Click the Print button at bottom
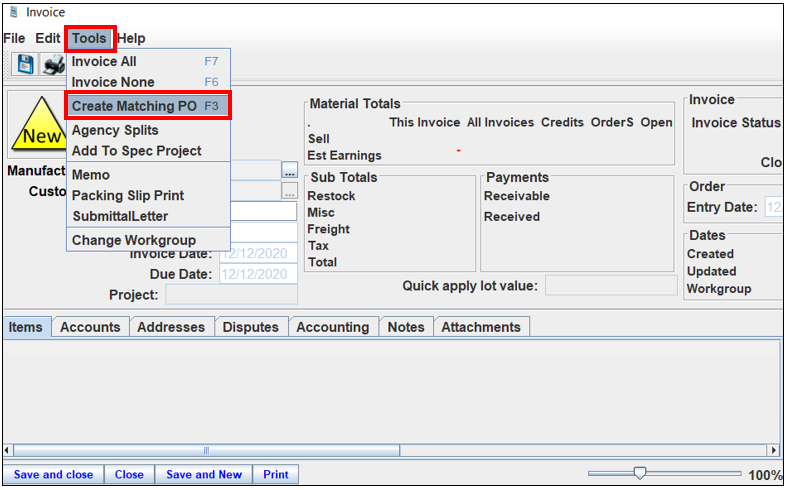This screenshot has height=490, width=788. tap(276, 474)
